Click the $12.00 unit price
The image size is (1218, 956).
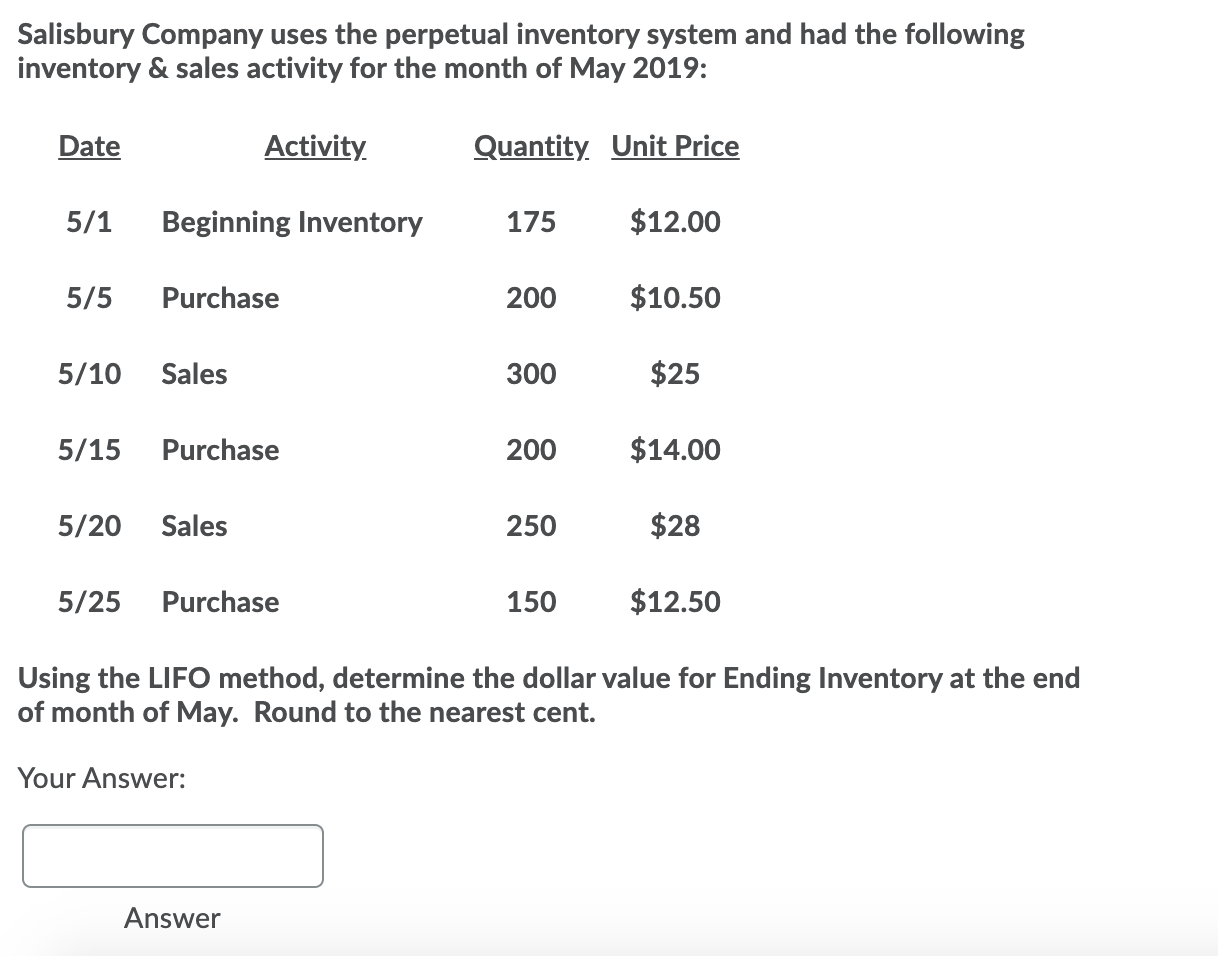675,222
